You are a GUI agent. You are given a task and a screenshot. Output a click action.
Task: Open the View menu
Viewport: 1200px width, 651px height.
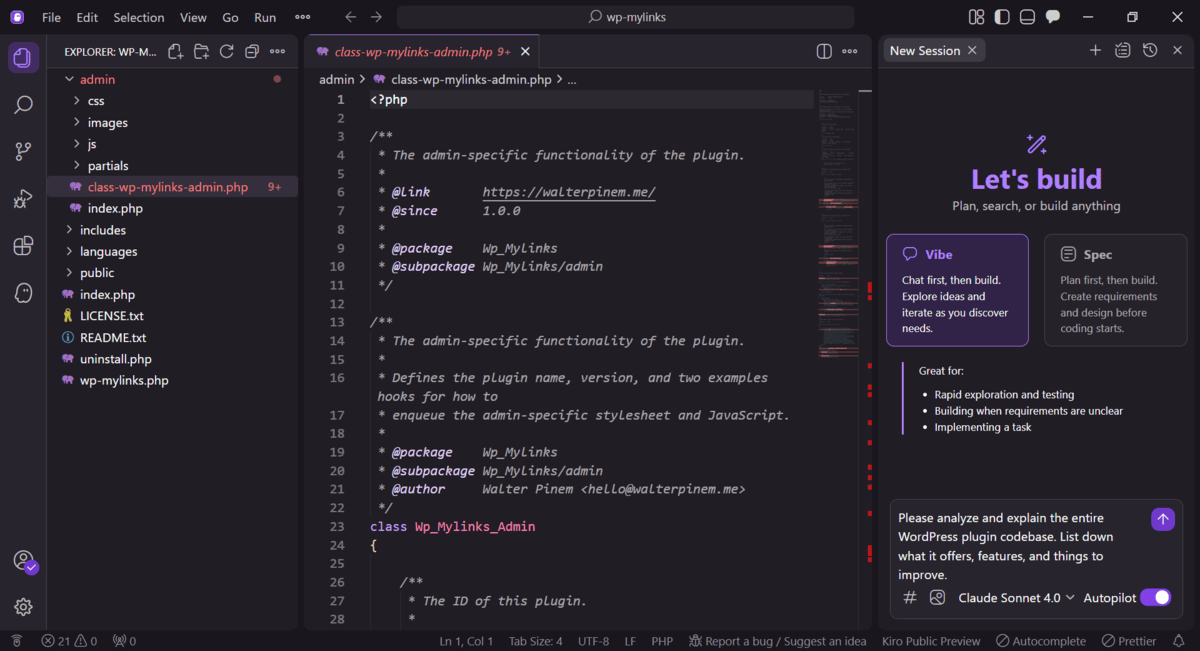[x=193, y=17]
